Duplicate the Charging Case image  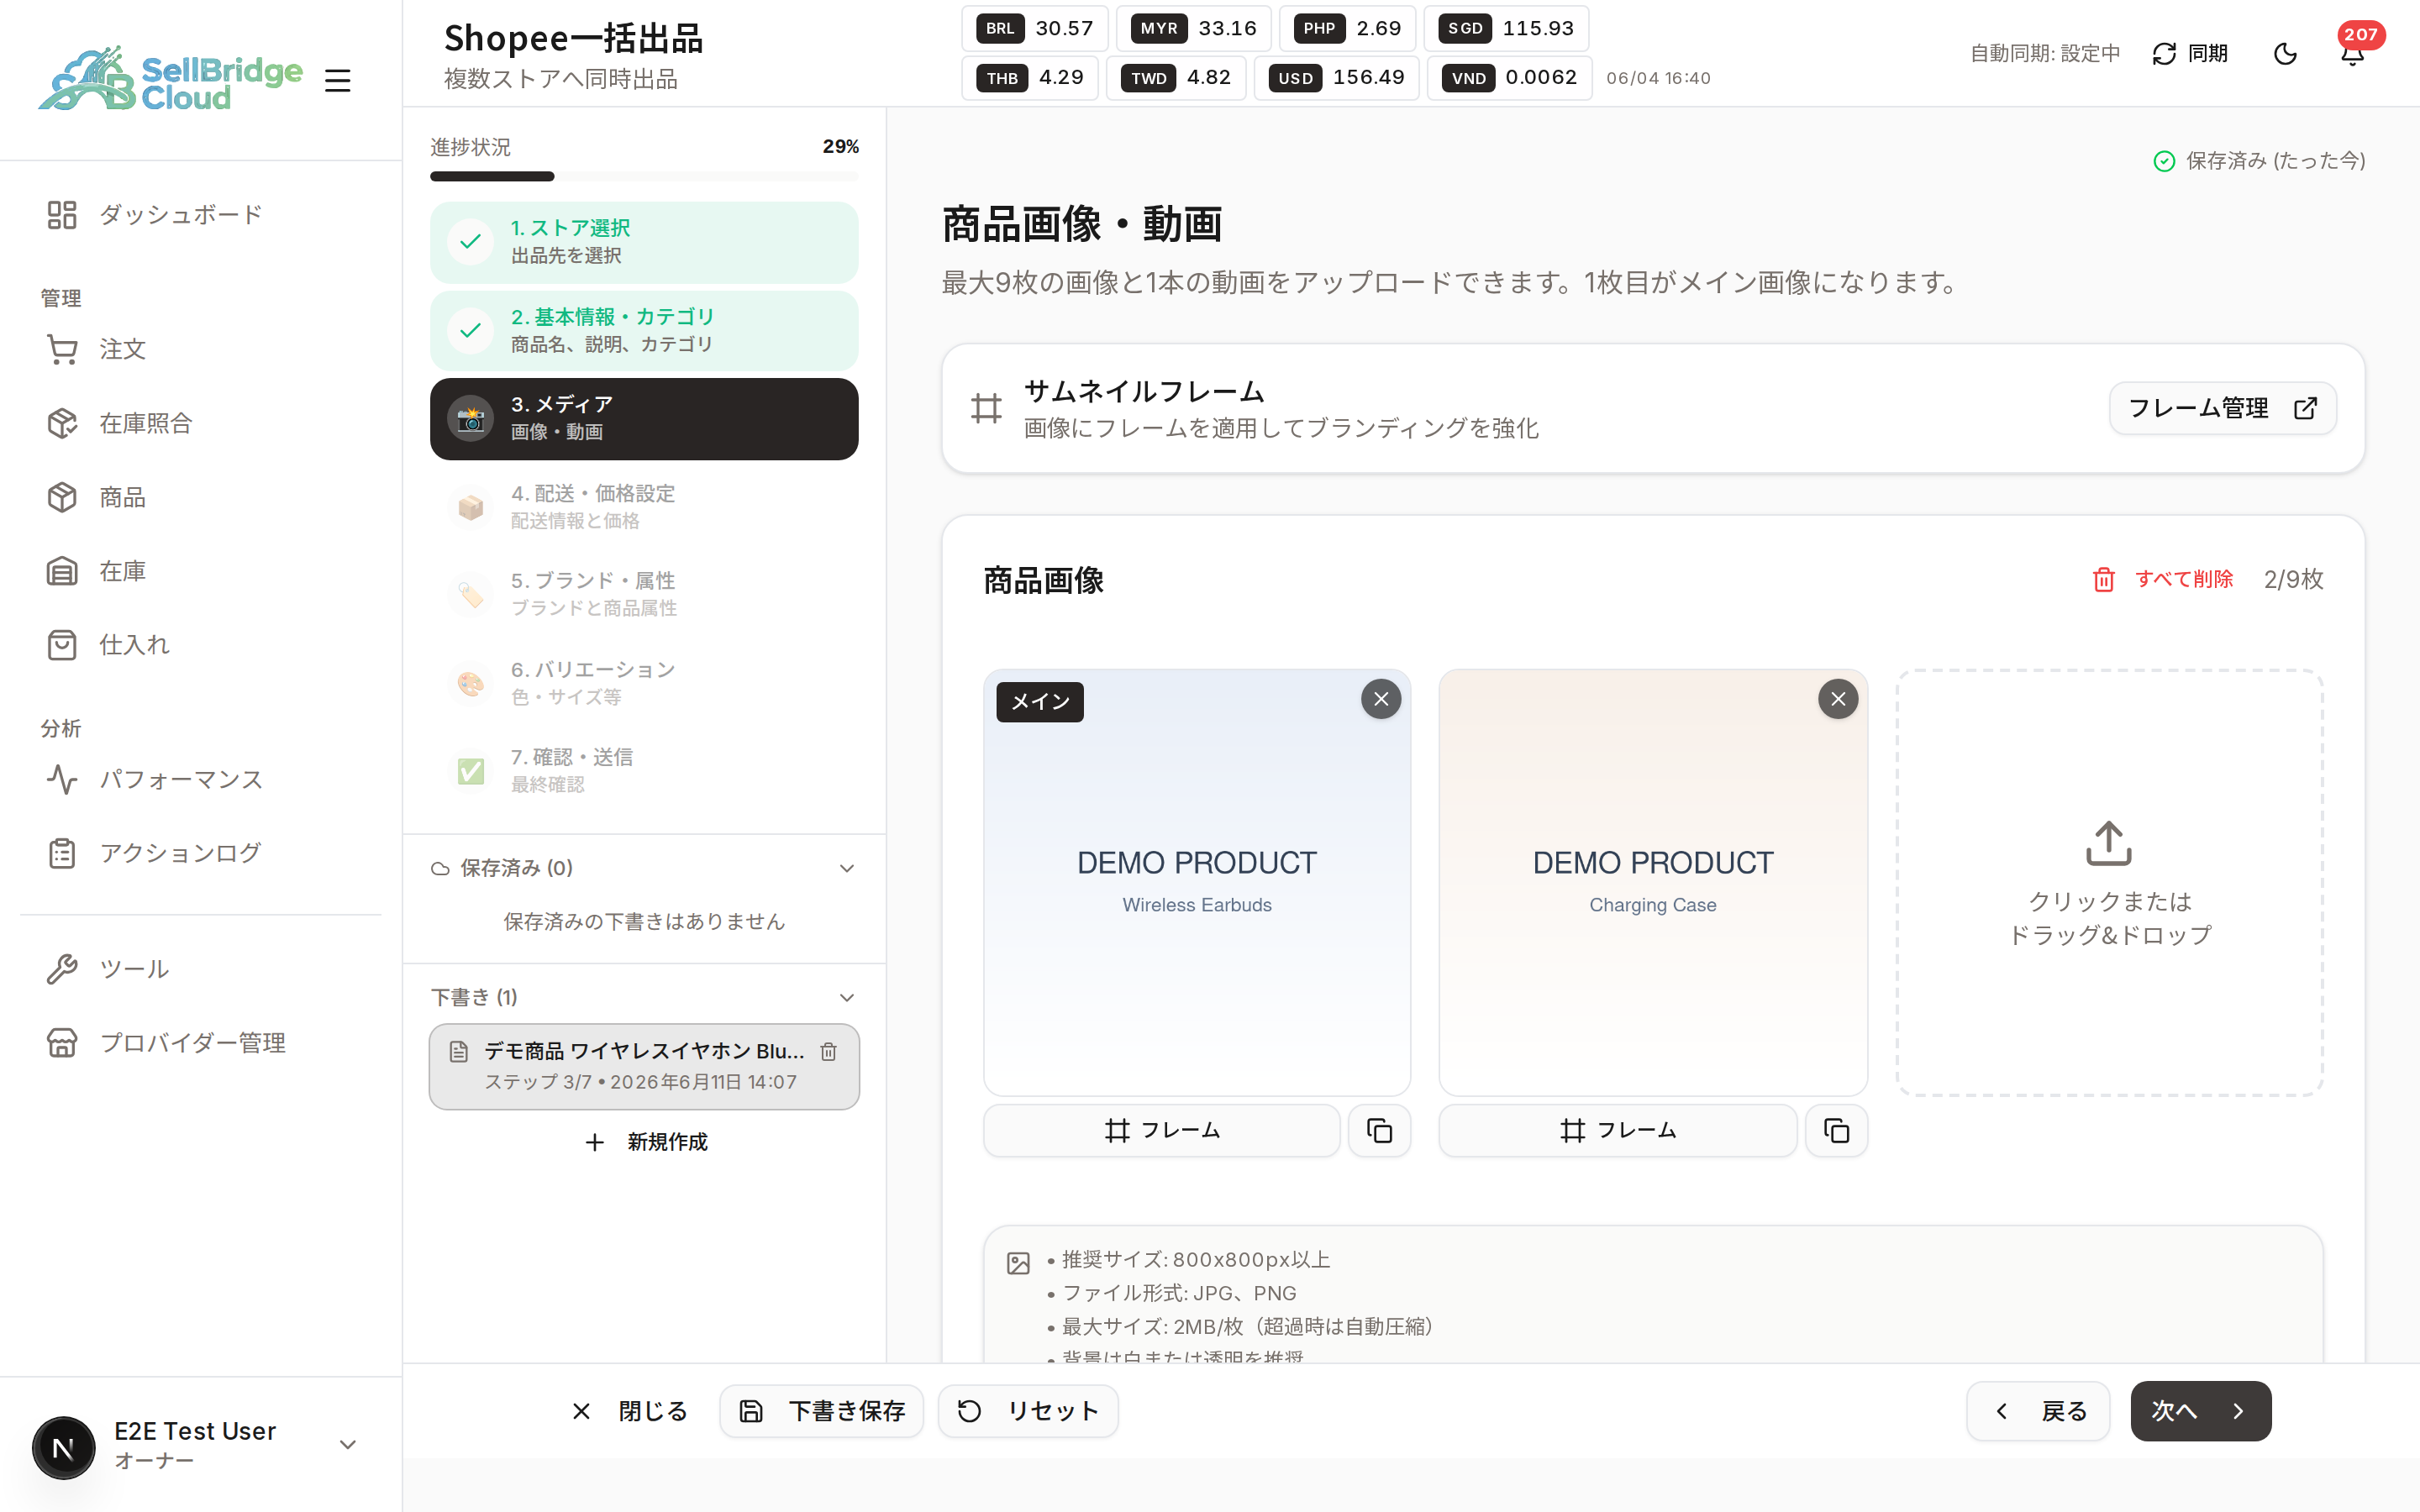[1836, 1131]
